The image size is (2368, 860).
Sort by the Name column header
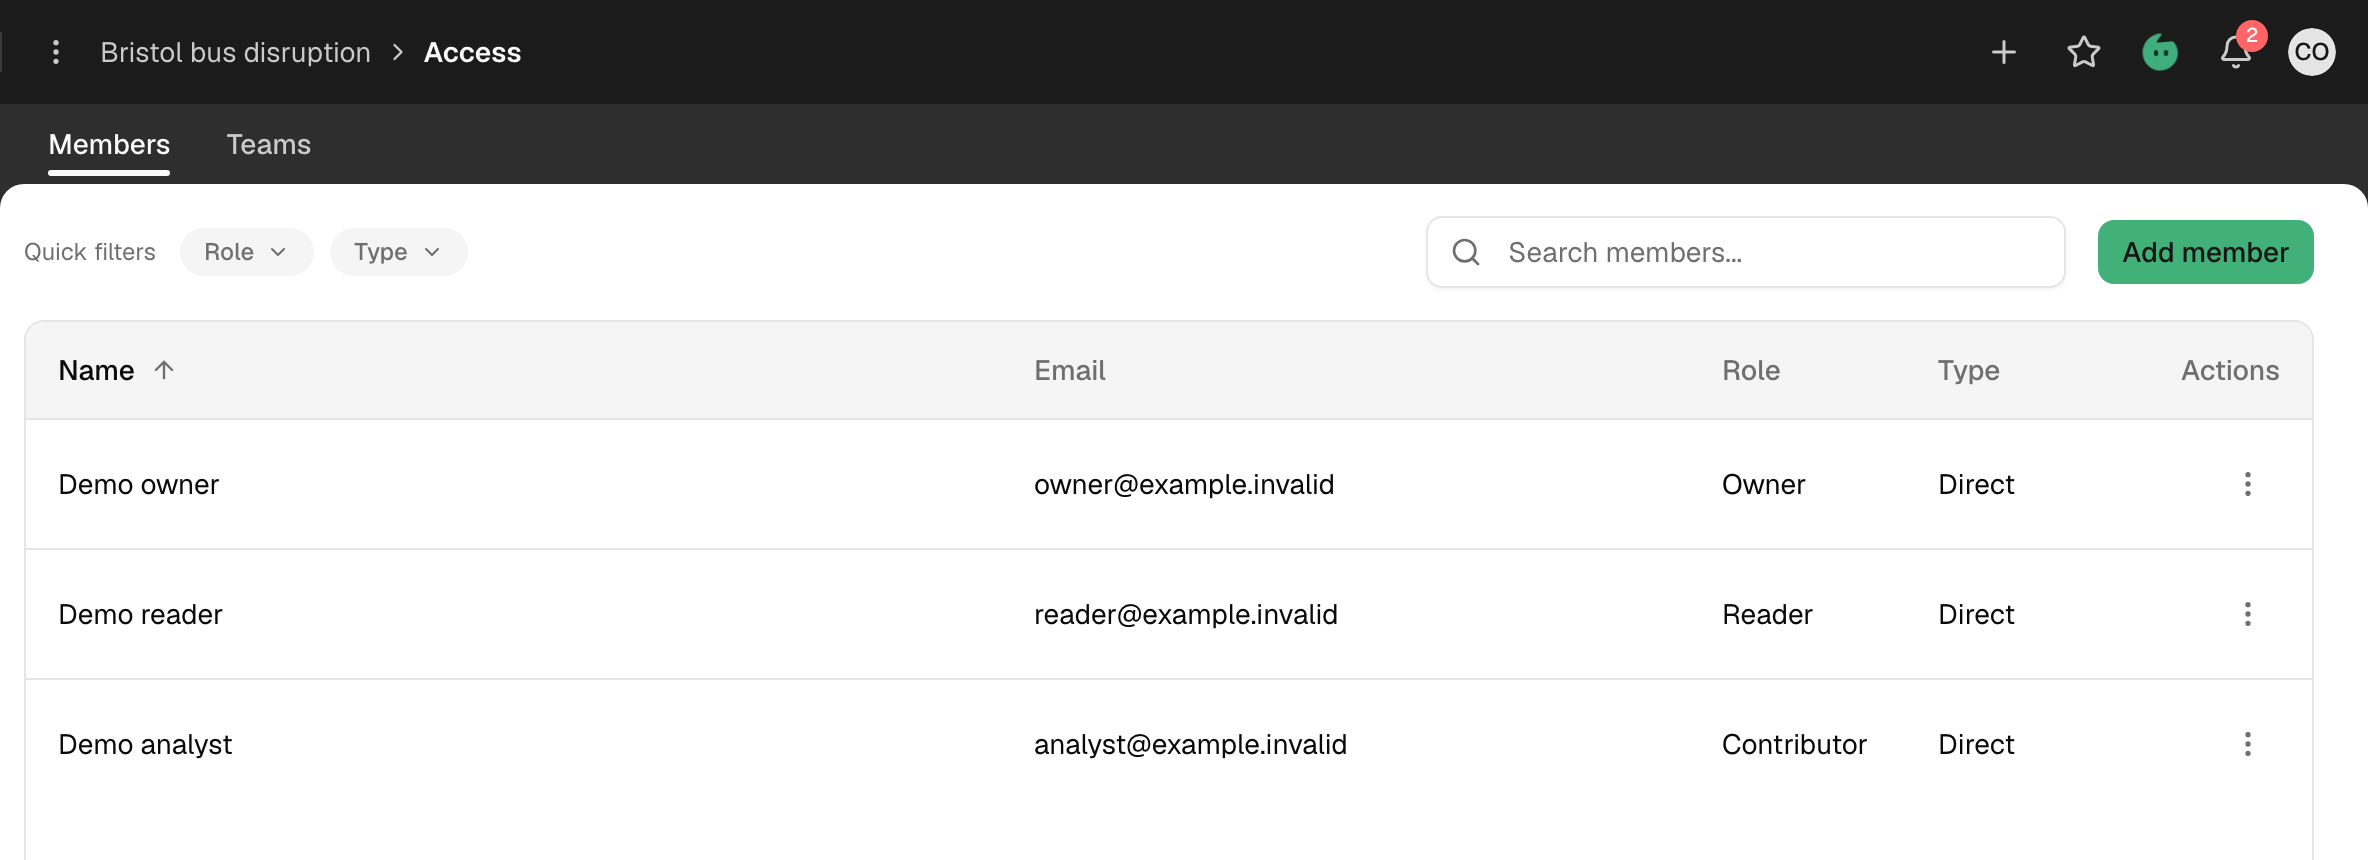coord(96,370)
